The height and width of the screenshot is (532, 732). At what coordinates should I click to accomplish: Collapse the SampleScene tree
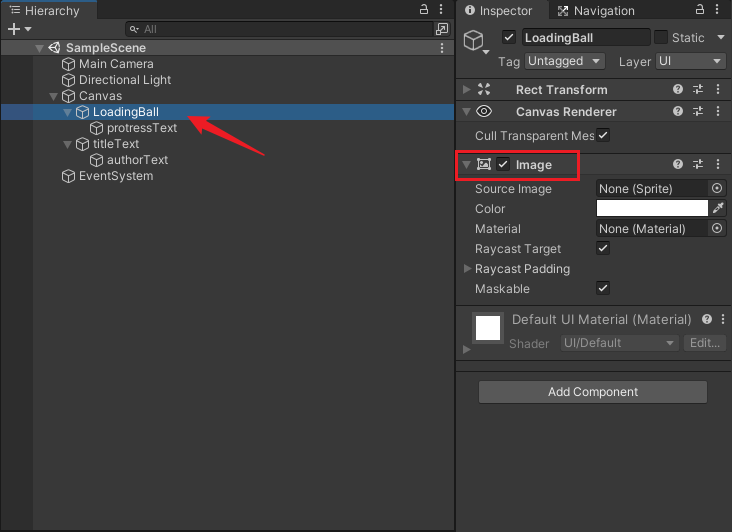40,48
